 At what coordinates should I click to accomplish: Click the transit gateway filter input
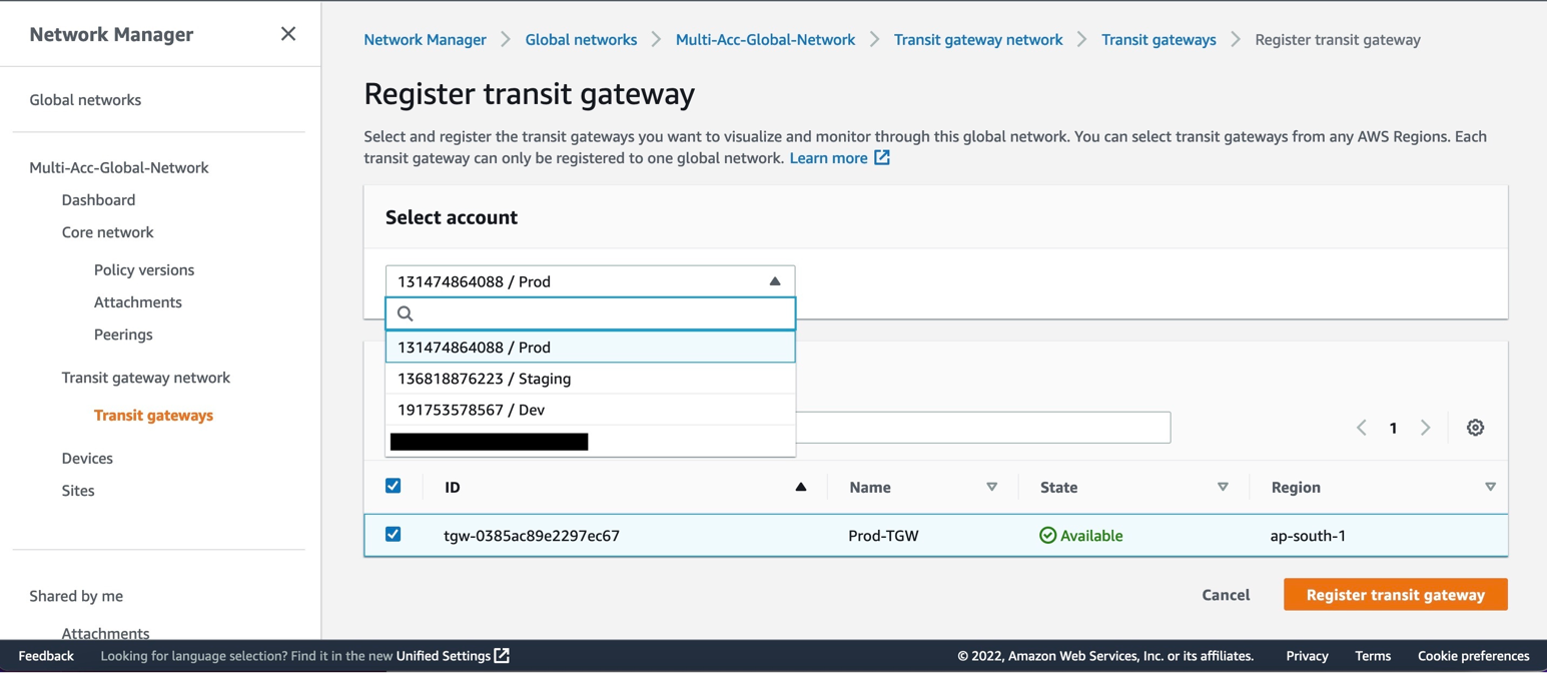984,428
